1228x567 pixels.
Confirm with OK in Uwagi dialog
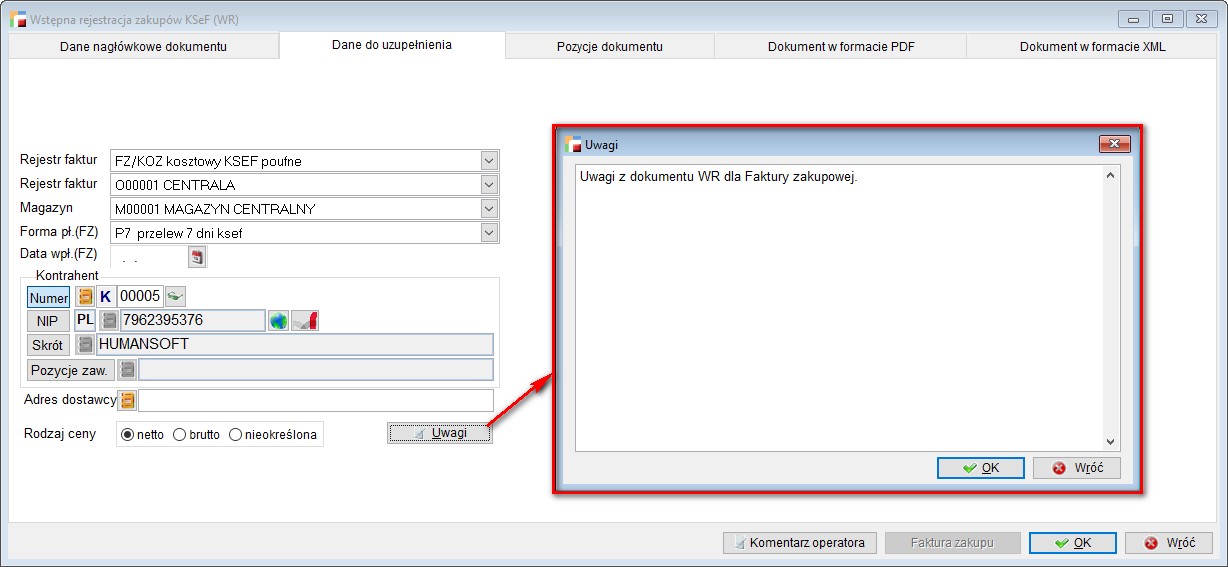980,468
